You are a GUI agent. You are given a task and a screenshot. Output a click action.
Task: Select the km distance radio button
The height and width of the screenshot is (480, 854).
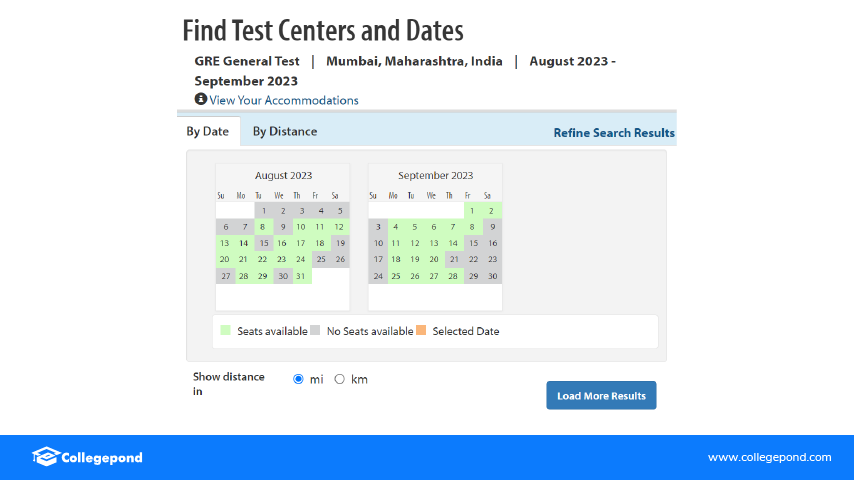340,379
